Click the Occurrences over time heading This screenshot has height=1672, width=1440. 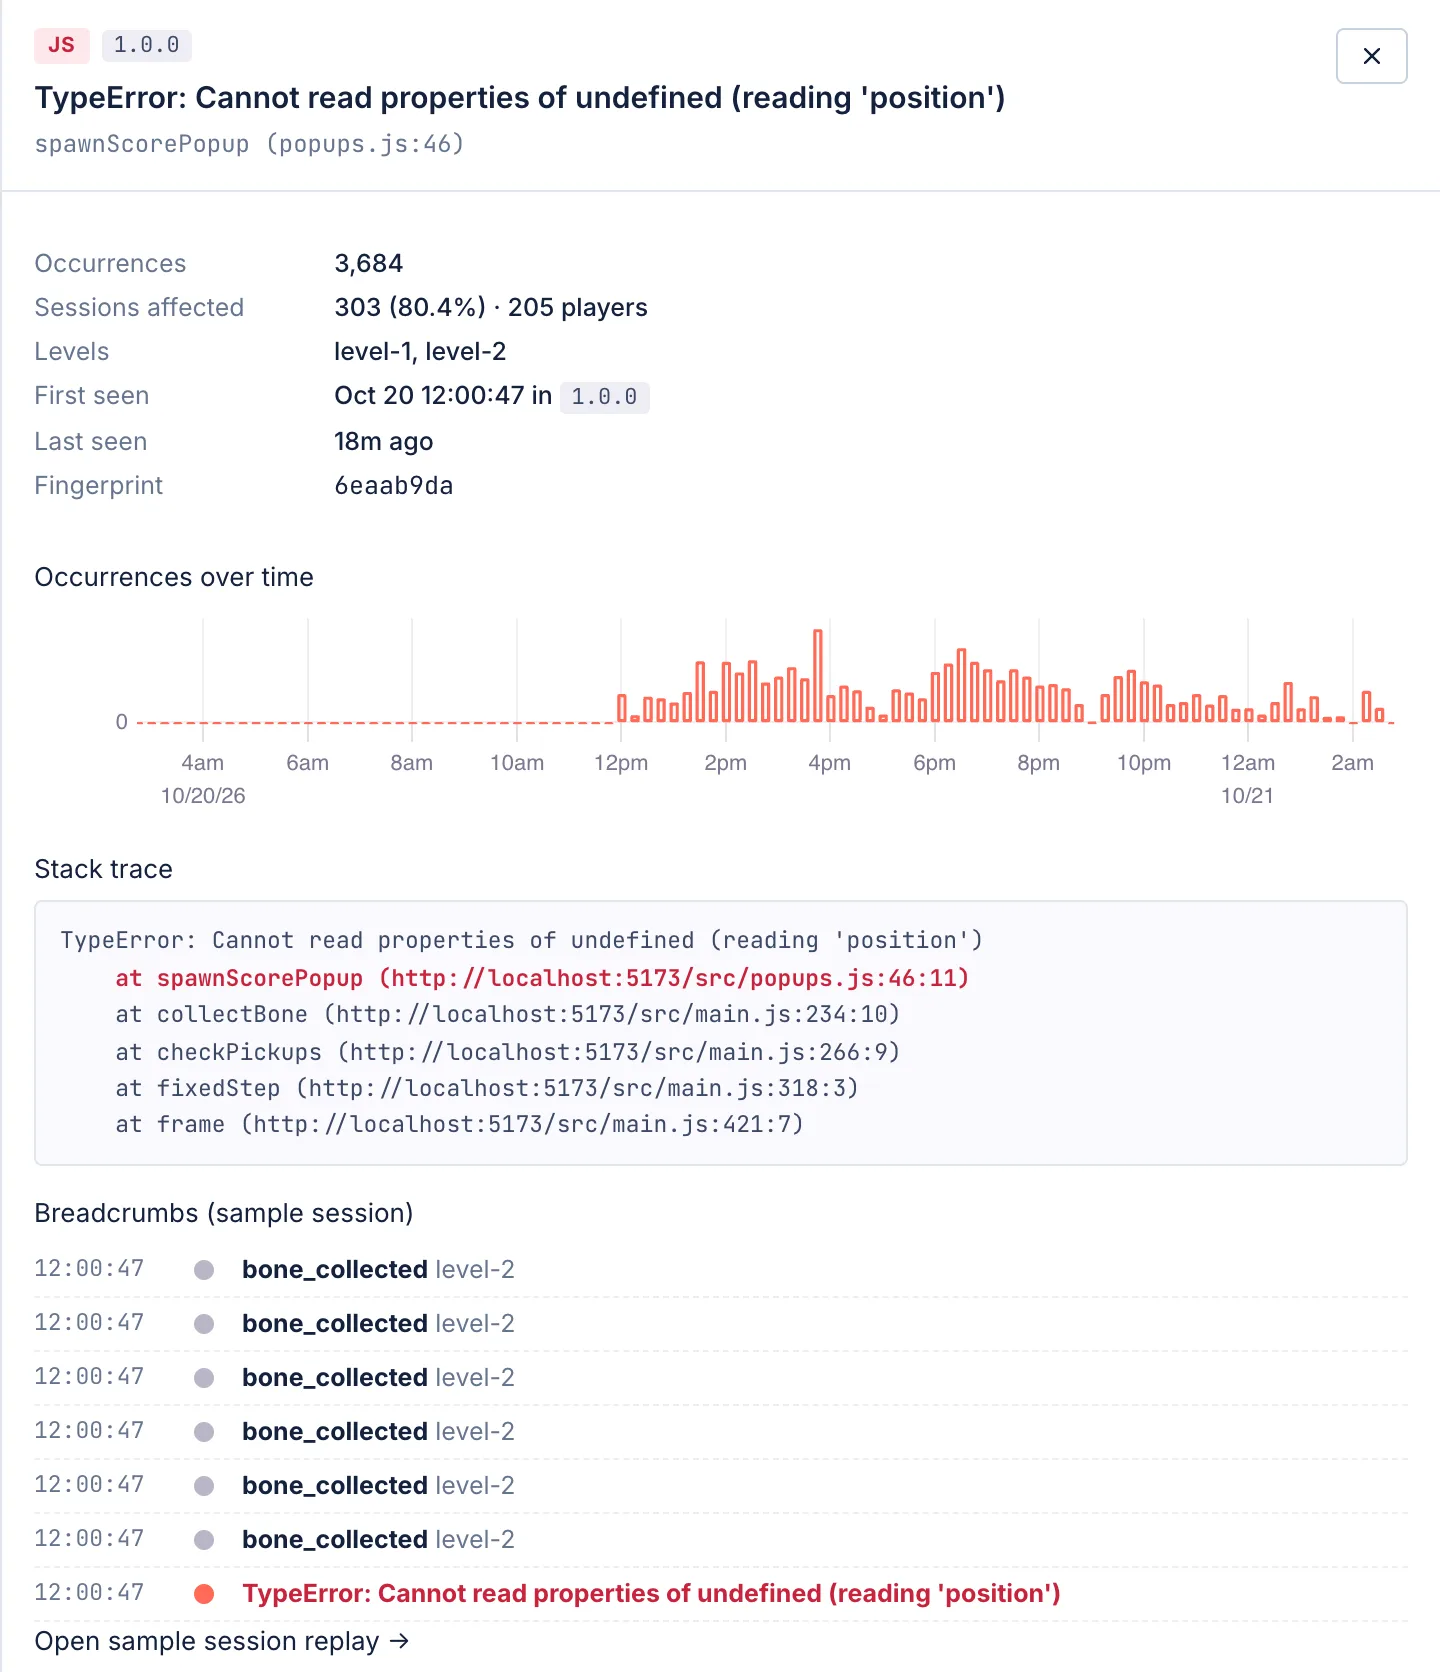tap(174, 577)
